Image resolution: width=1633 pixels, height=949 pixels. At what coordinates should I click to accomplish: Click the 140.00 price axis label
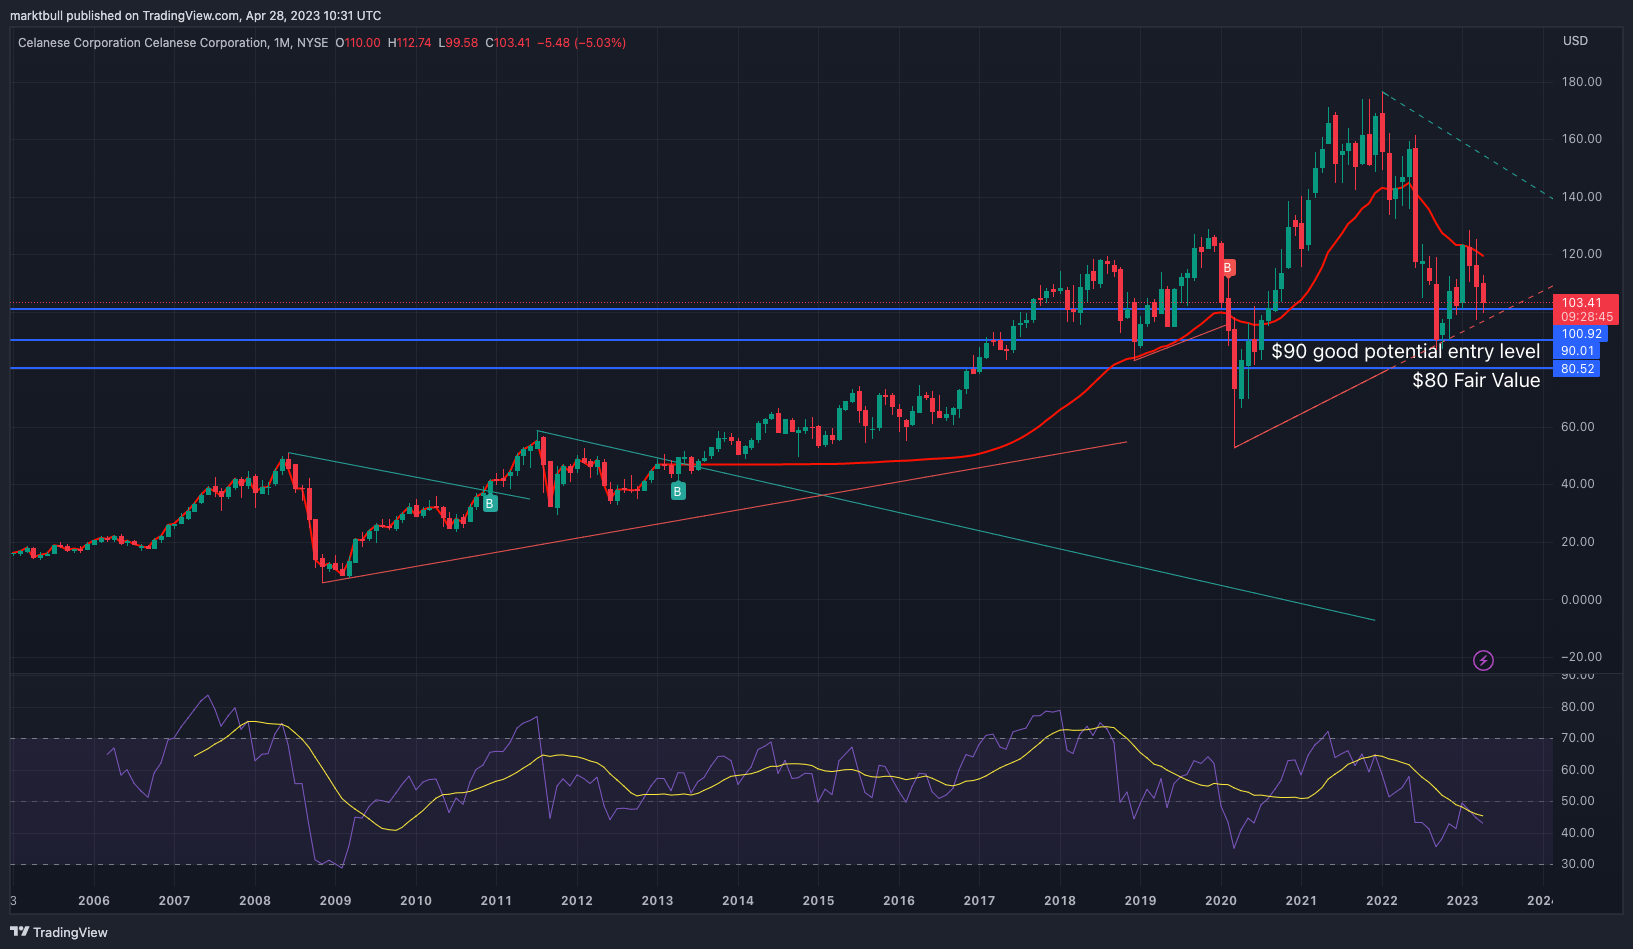1582,197
